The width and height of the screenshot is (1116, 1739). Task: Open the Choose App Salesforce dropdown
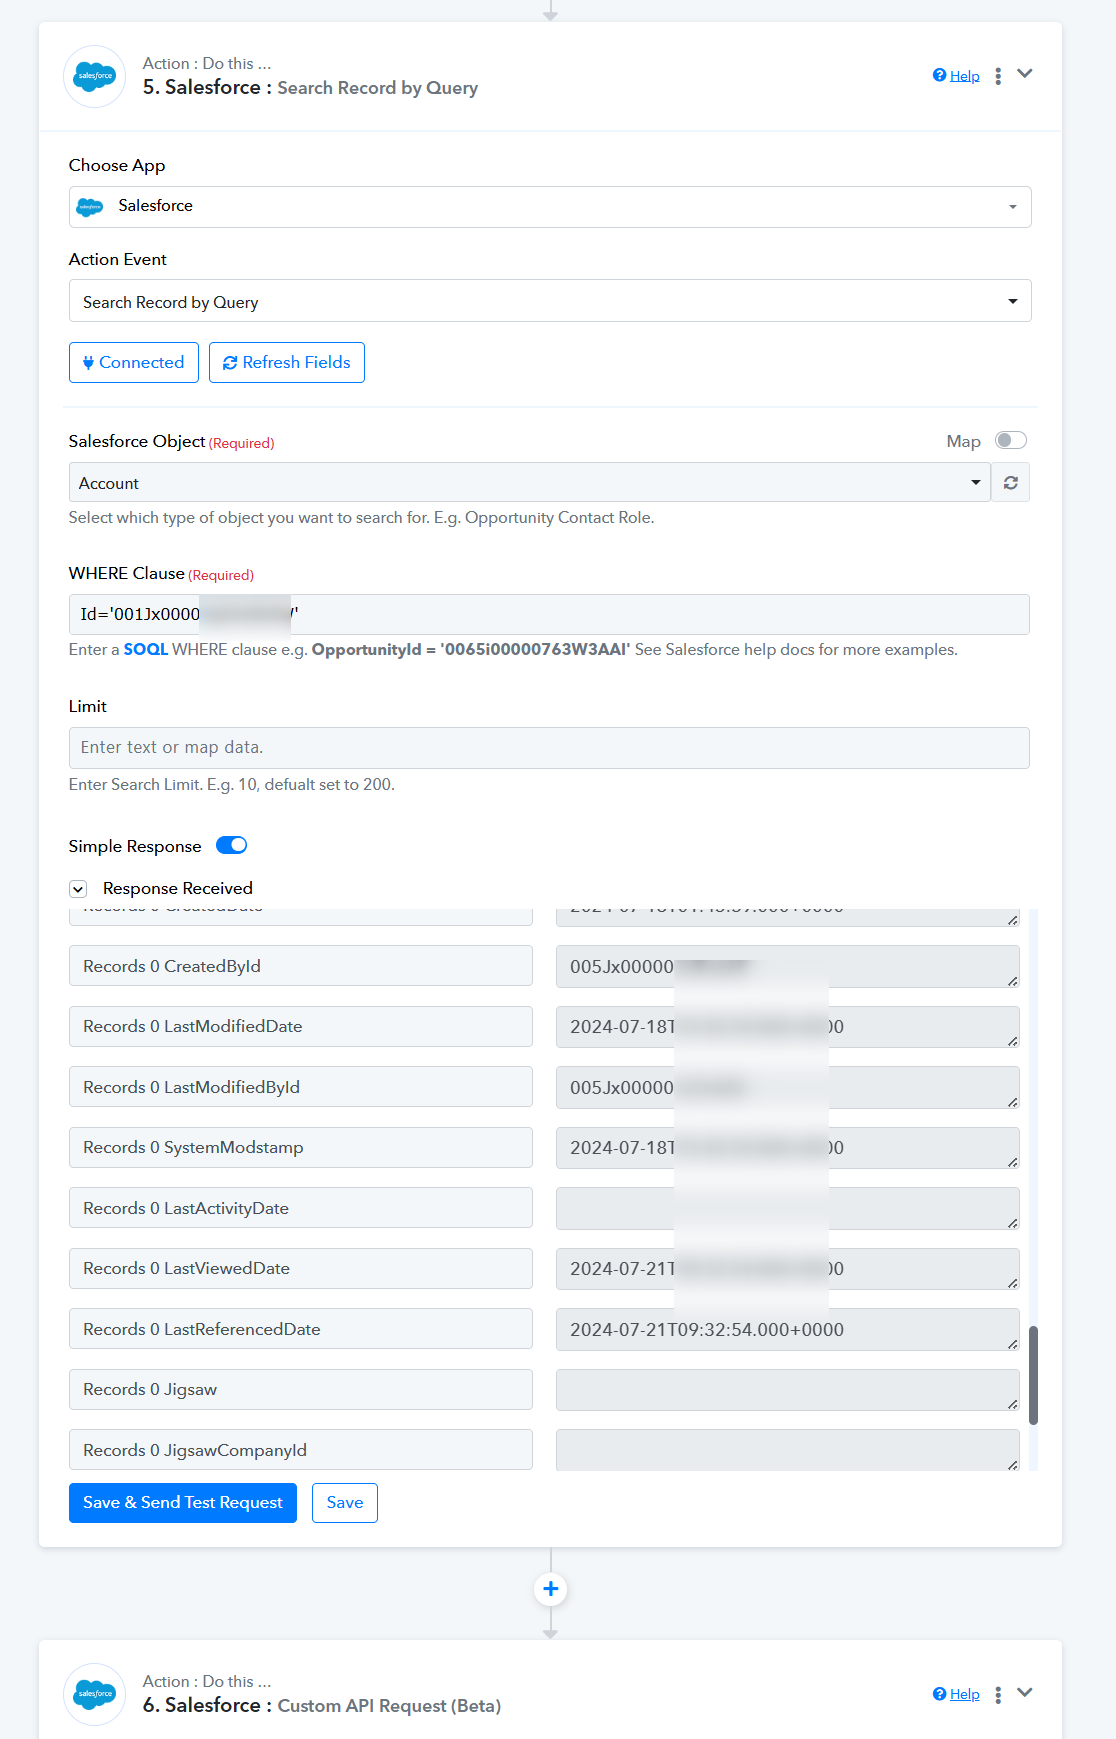(x=550, y=207)
